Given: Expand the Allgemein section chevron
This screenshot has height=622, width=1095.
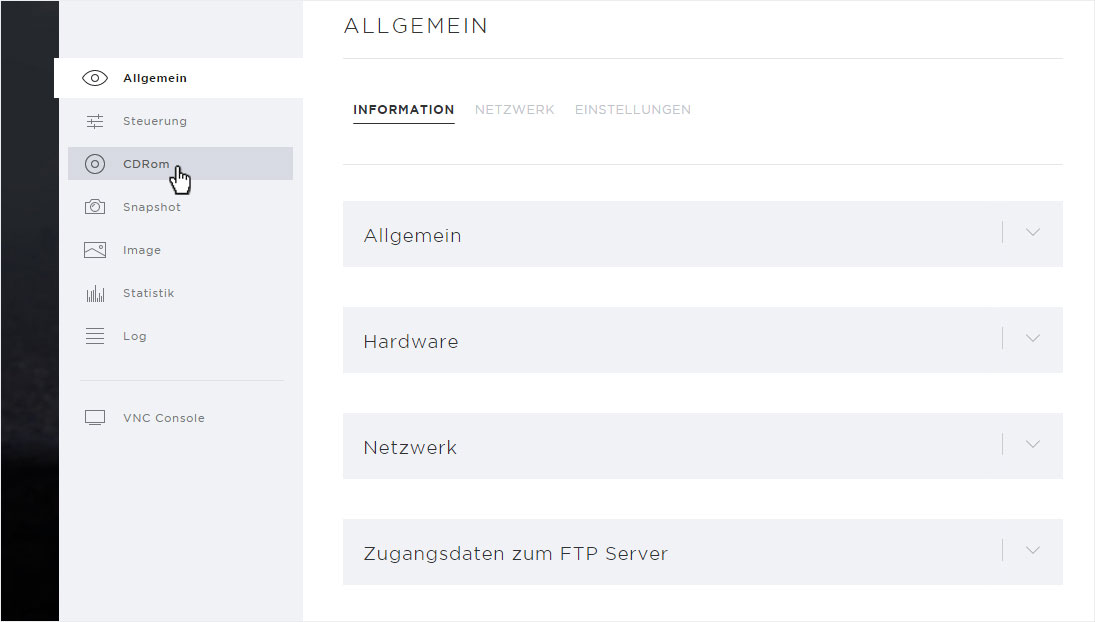Looking at the screenshot, I should coord(1033,232).
